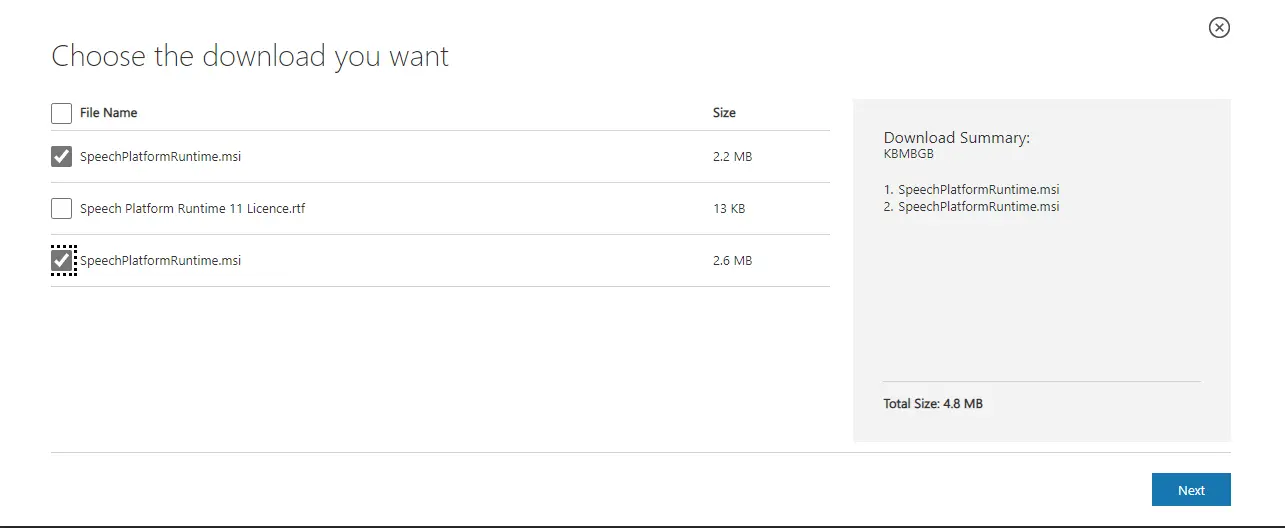This screenshot has width=1285, height=528.
Task: Click the first SpeechPlatformRuntime.msi file name
Action: [x=160, y=157]
